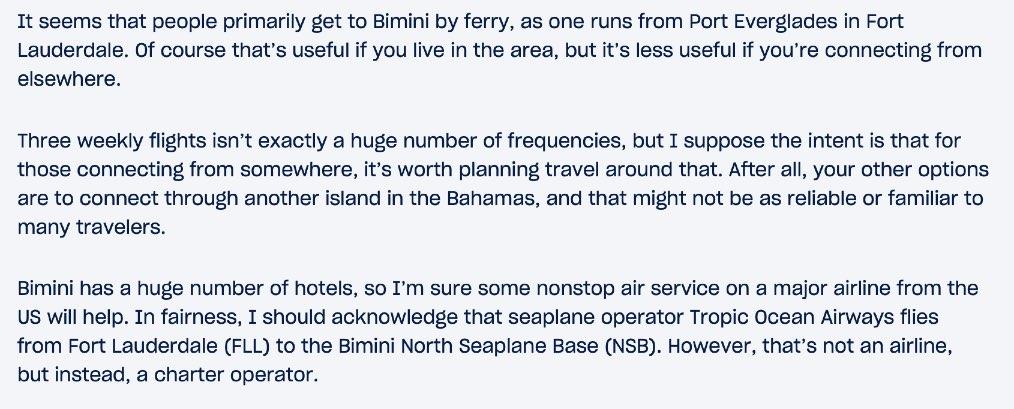Click the words 'Port Everglades'
Screen dimensions: 1014x409
click(760, 22)
